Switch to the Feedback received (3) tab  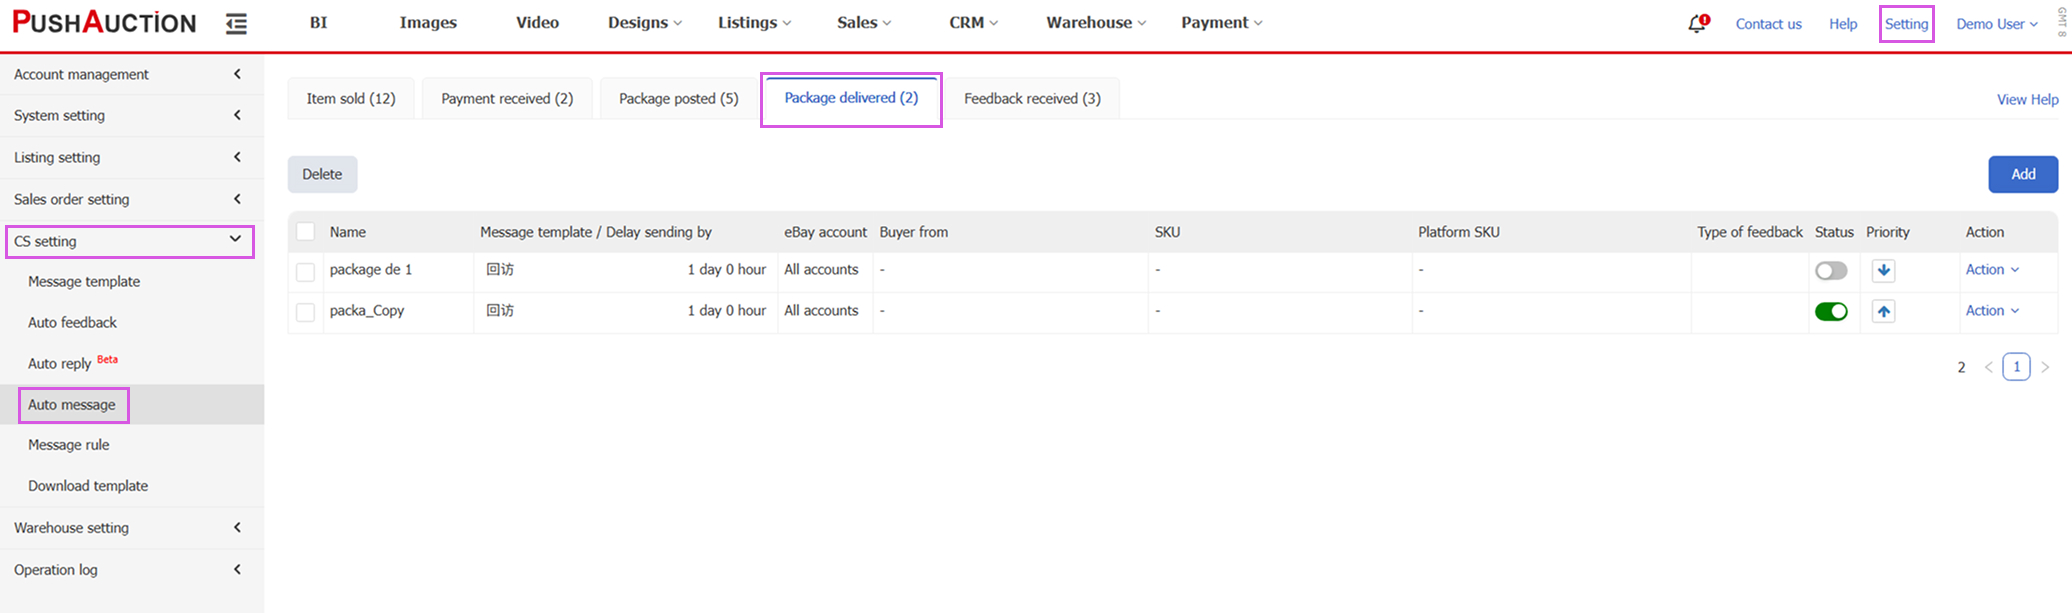click(x=1032, y=98)
